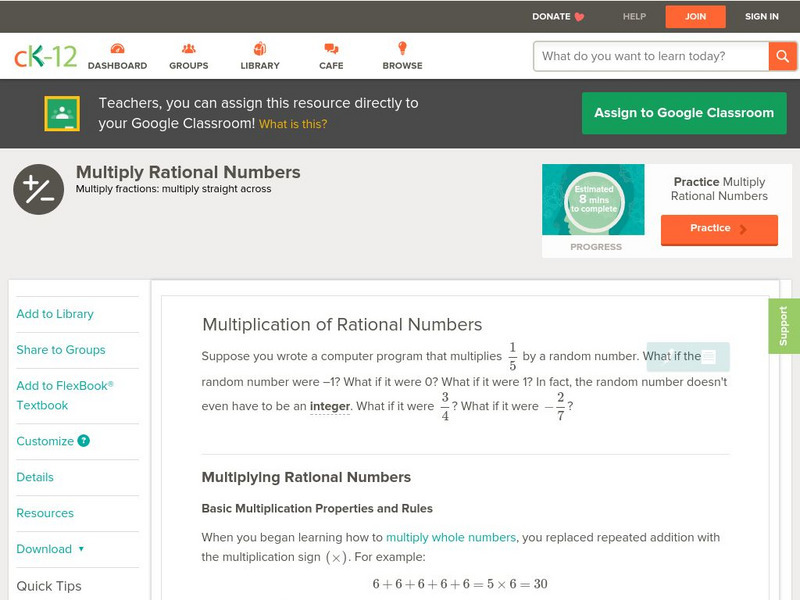Open the 'What is this?' link
The image size is (800, 600).
click(293, 125)
